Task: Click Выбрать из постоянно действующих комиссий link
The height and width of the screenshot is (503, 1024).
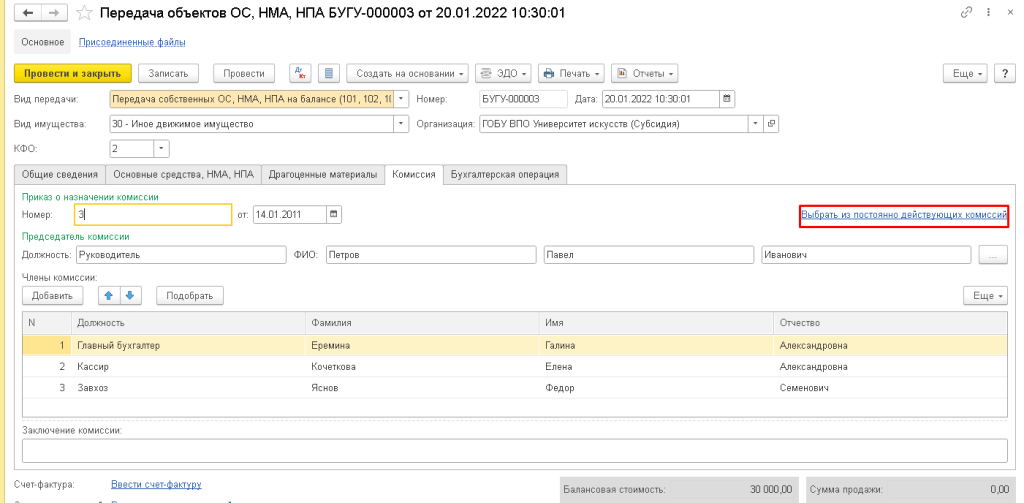Action: click(903, 215)
